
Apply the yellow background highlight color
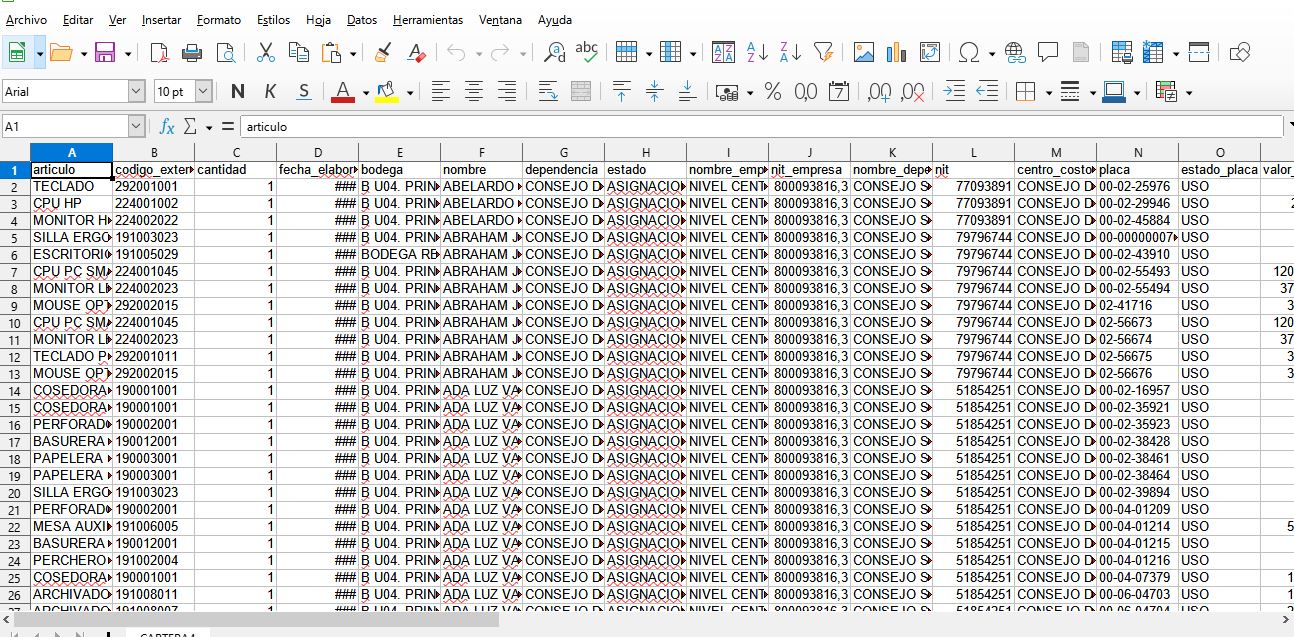click(387, 92)
